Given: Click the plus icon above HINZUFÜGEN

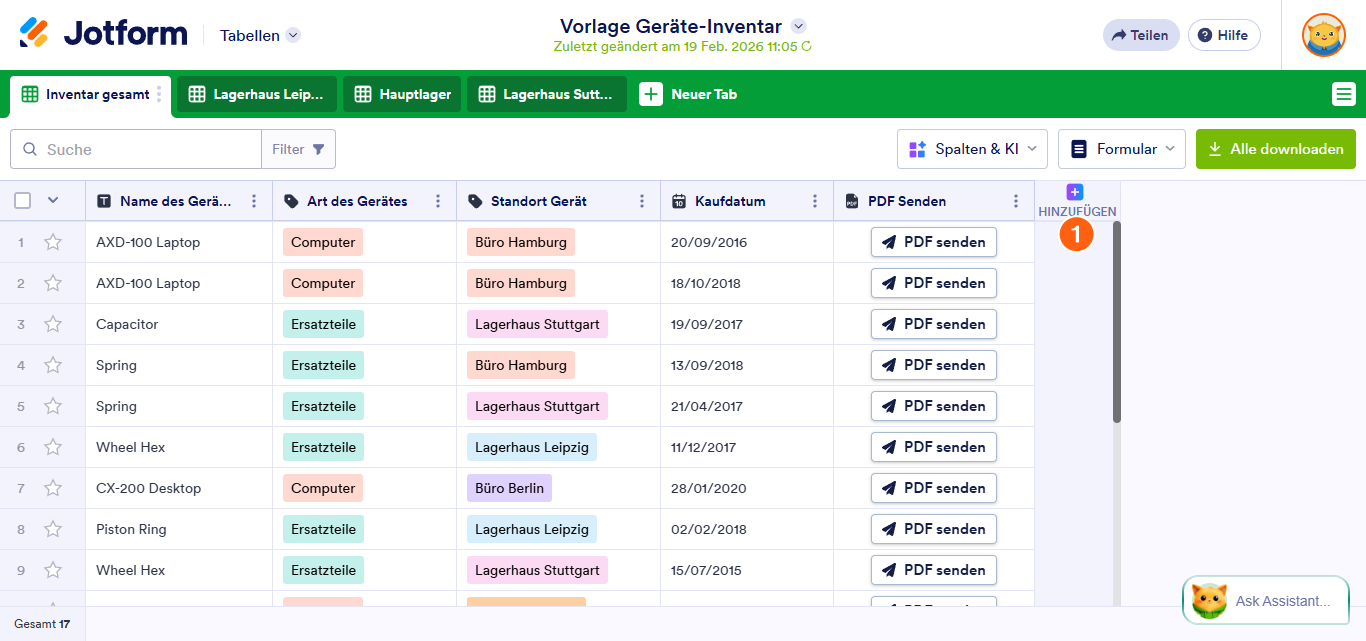Looking at the screenshot, I should pyautogui.click(x=1074, y=190).
